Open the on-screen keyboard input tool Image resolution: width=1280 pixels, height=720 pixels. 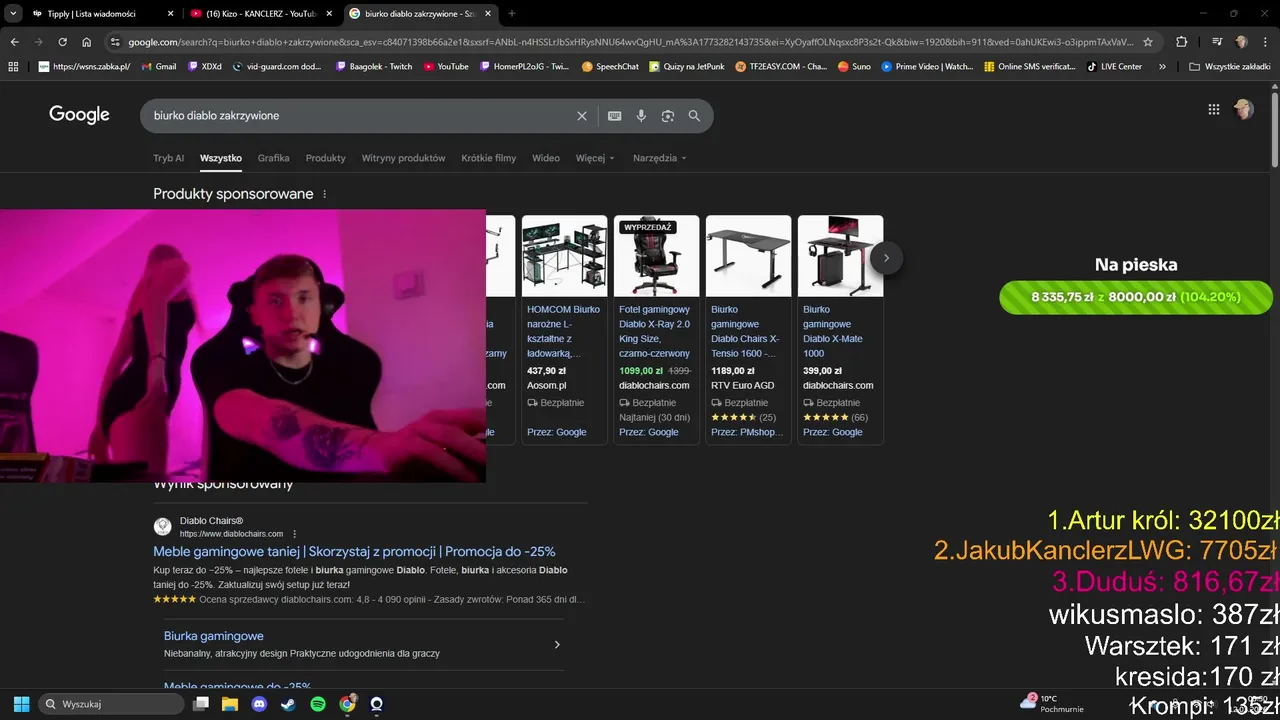[615, 116]
